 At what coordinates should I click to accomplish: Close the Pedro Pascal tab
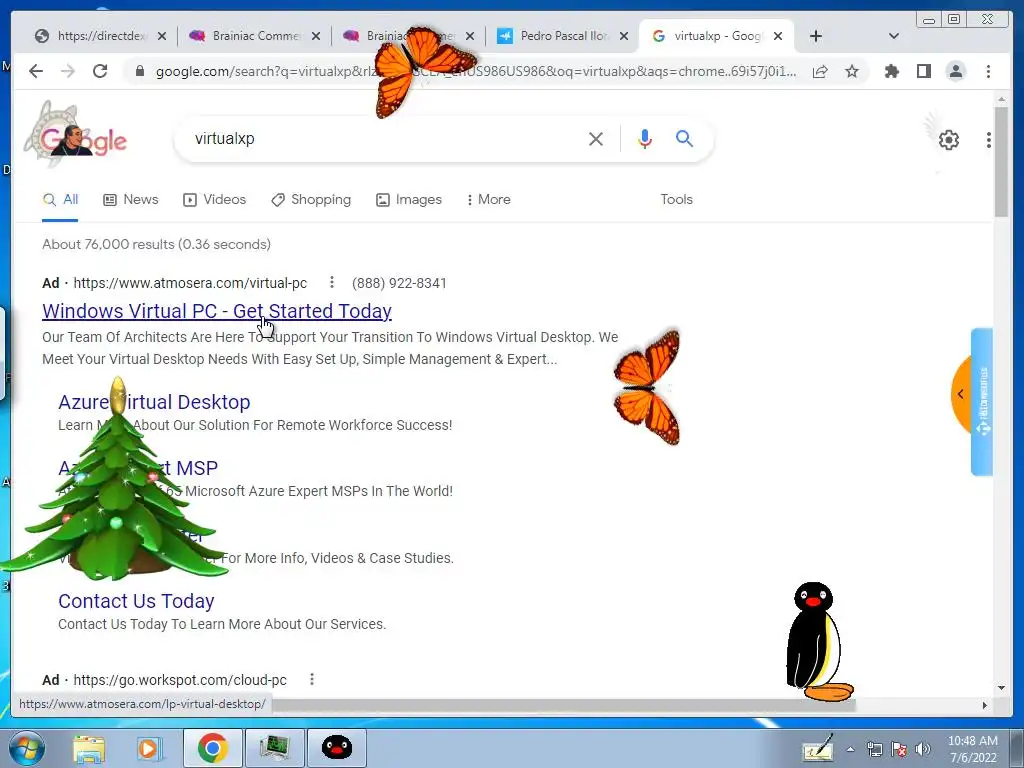click(624, 36)
